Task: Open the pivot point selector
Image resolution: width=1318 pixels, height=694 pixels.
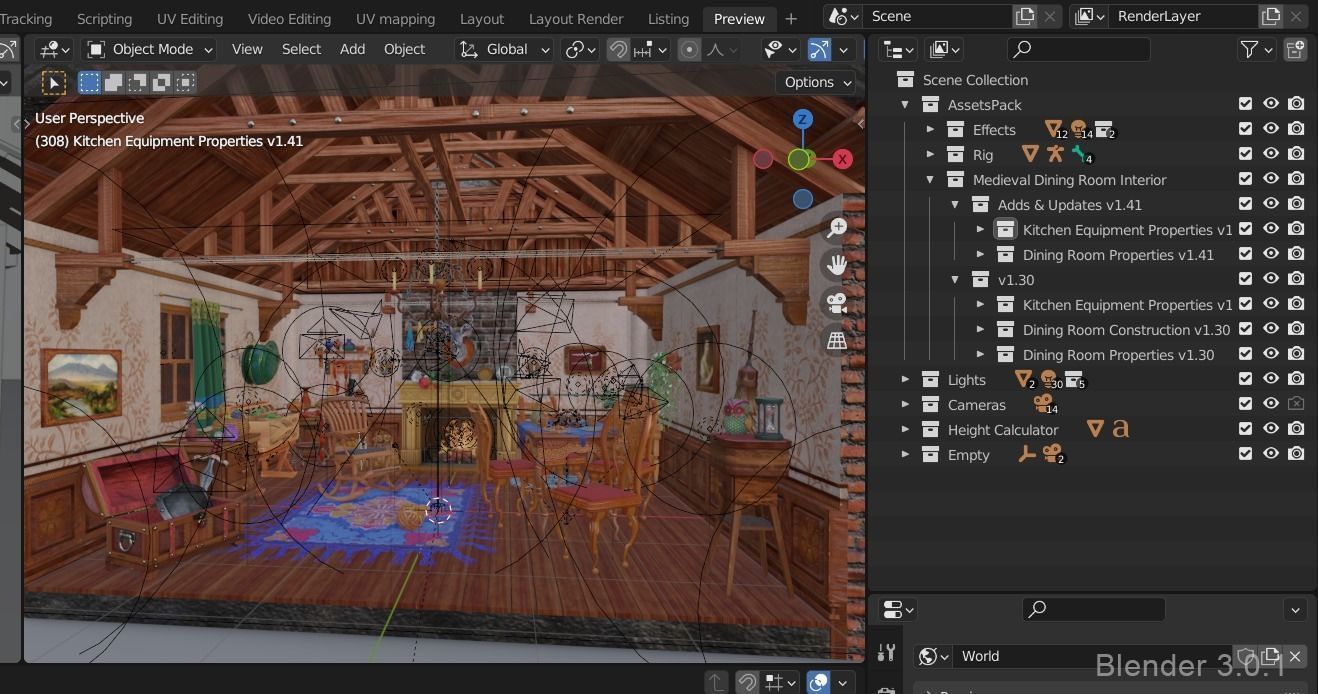Action: (581, 49)
